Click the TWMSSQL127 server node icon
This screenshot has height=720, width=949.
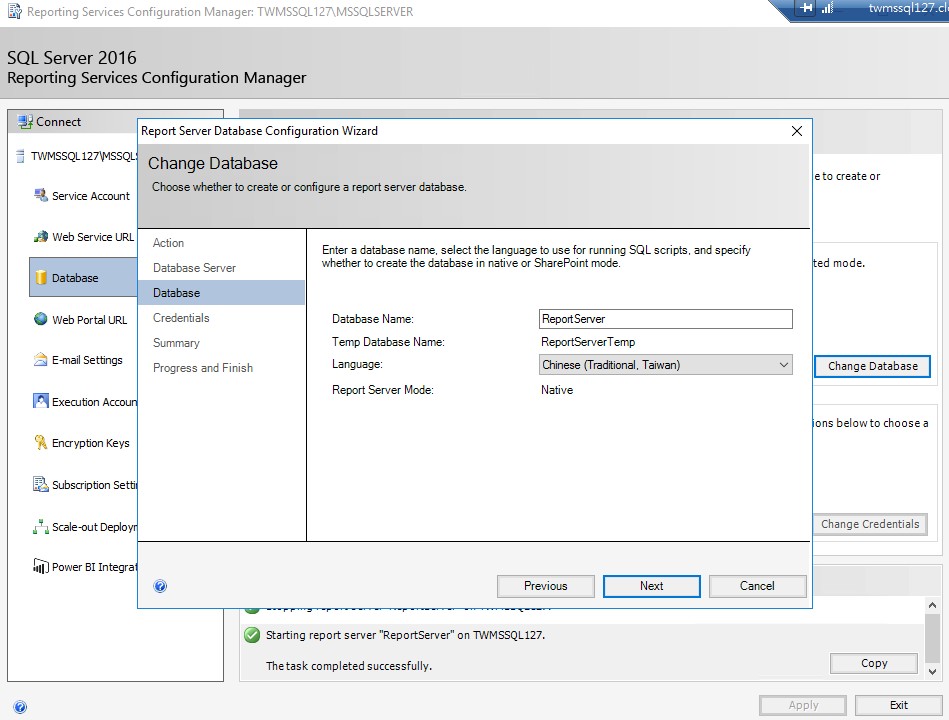click(x=20, y=156)
